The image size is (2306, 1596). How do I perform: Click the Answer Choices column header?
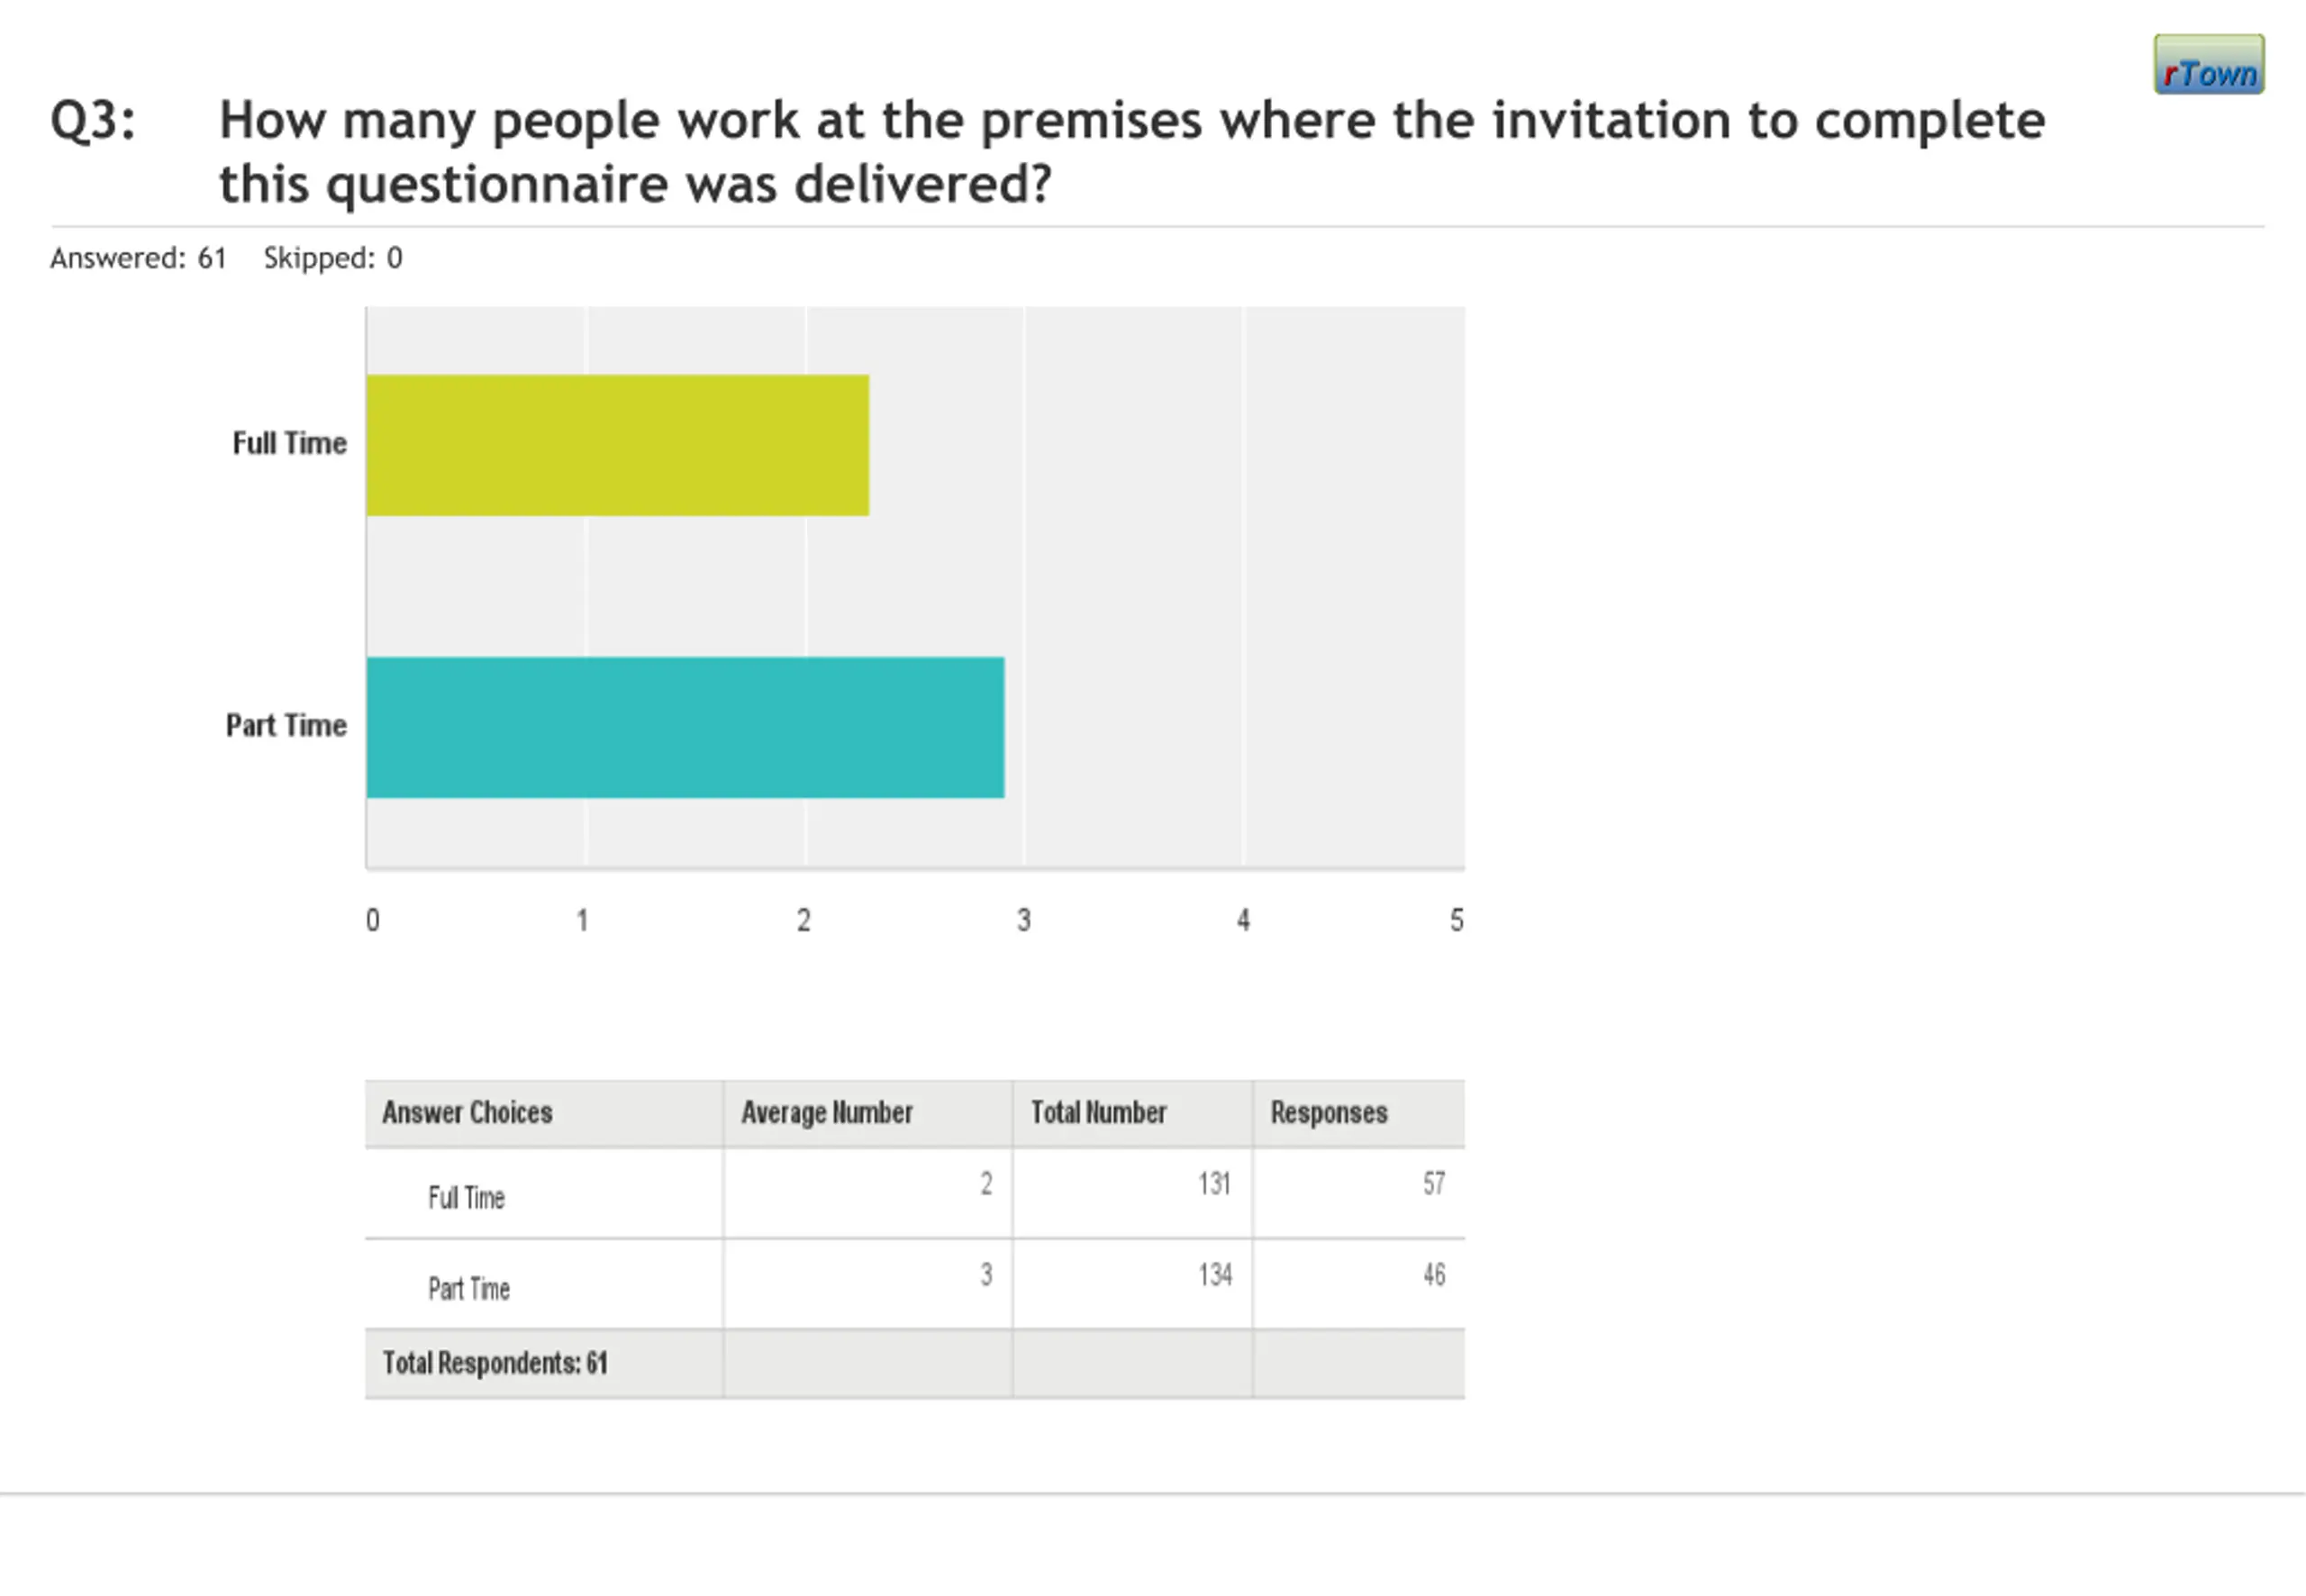coord(467,1112)
